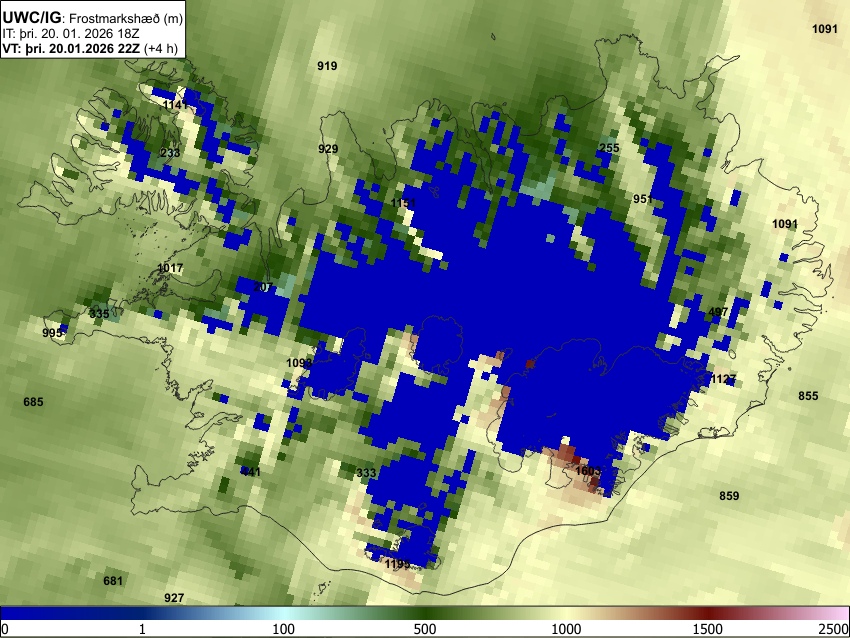Click the map value 859

coord(729,496)
